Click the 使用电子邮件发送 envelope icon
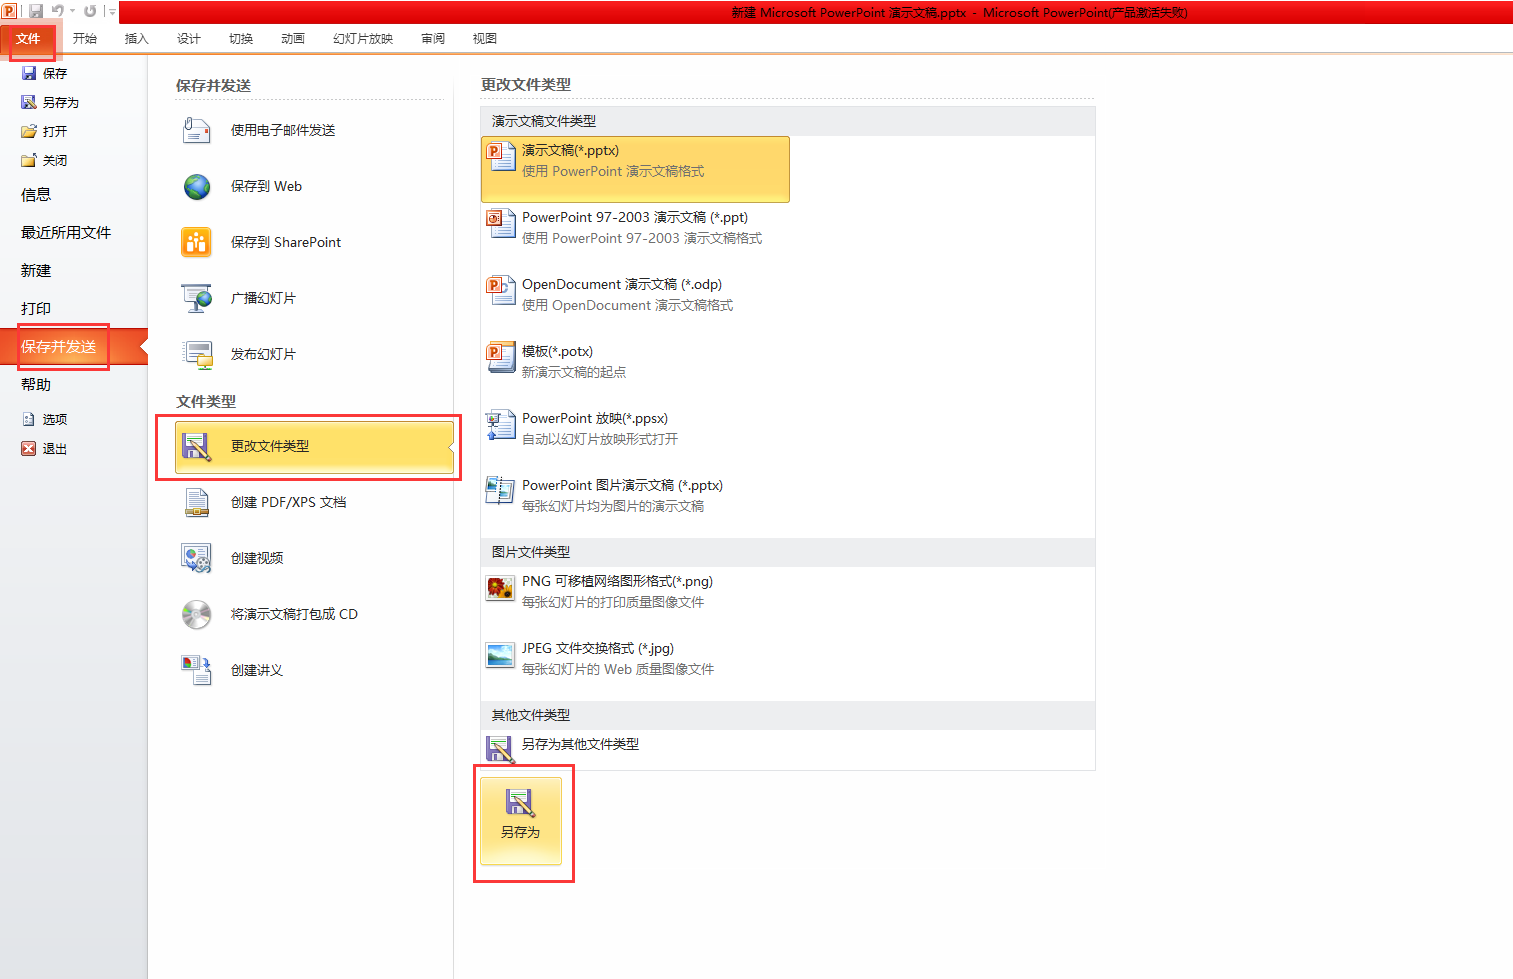This screenshot has height=979, width=1513. [197, 130]
